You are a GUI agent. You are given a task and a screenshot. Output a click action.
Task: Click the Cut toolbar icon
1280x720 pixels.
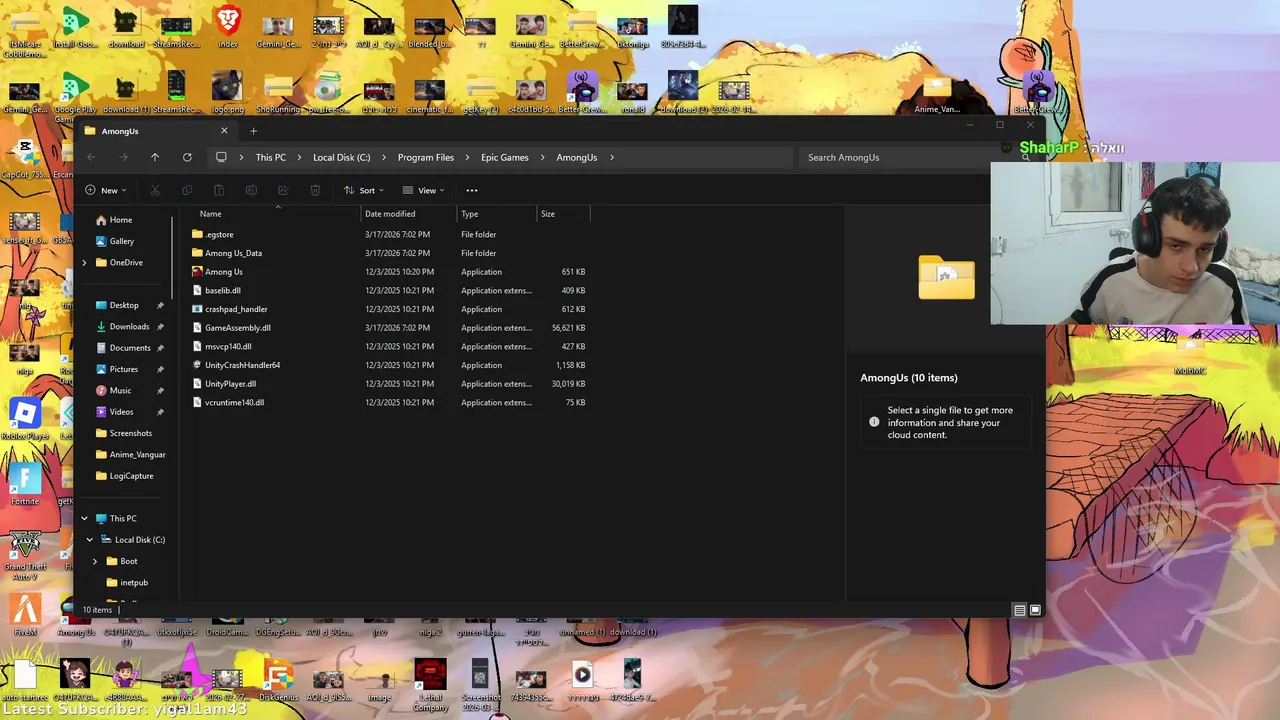[155, 190]
